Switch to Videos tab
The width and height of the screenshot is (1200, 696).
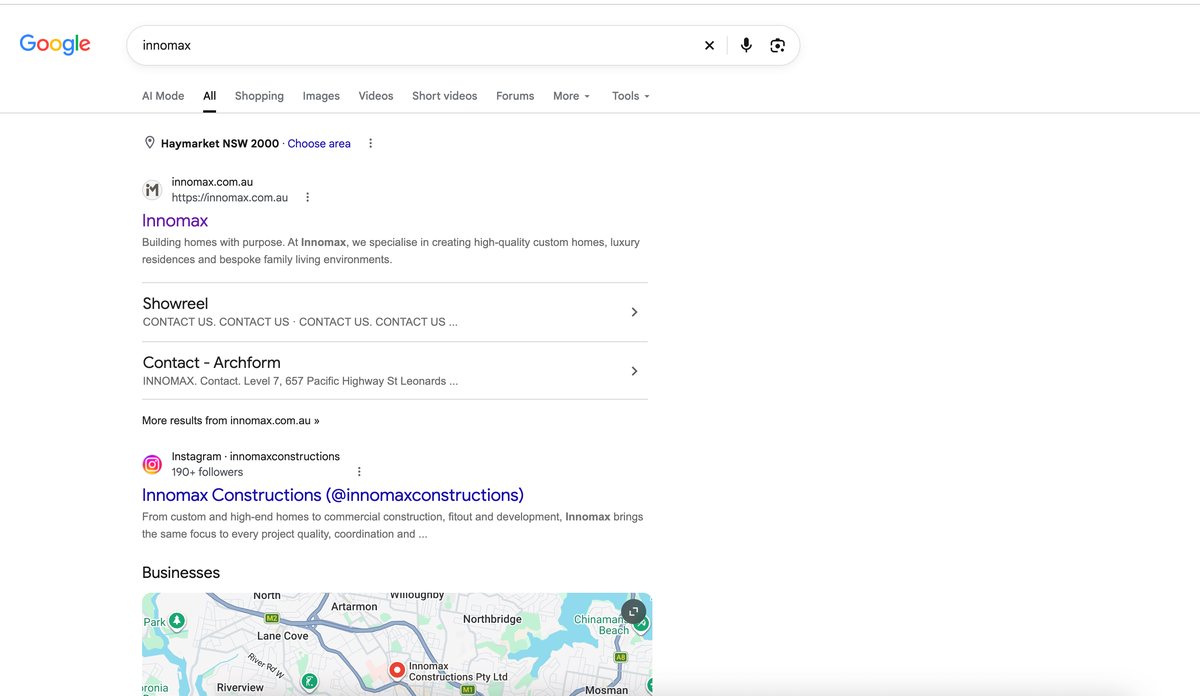tap(376, 96)
